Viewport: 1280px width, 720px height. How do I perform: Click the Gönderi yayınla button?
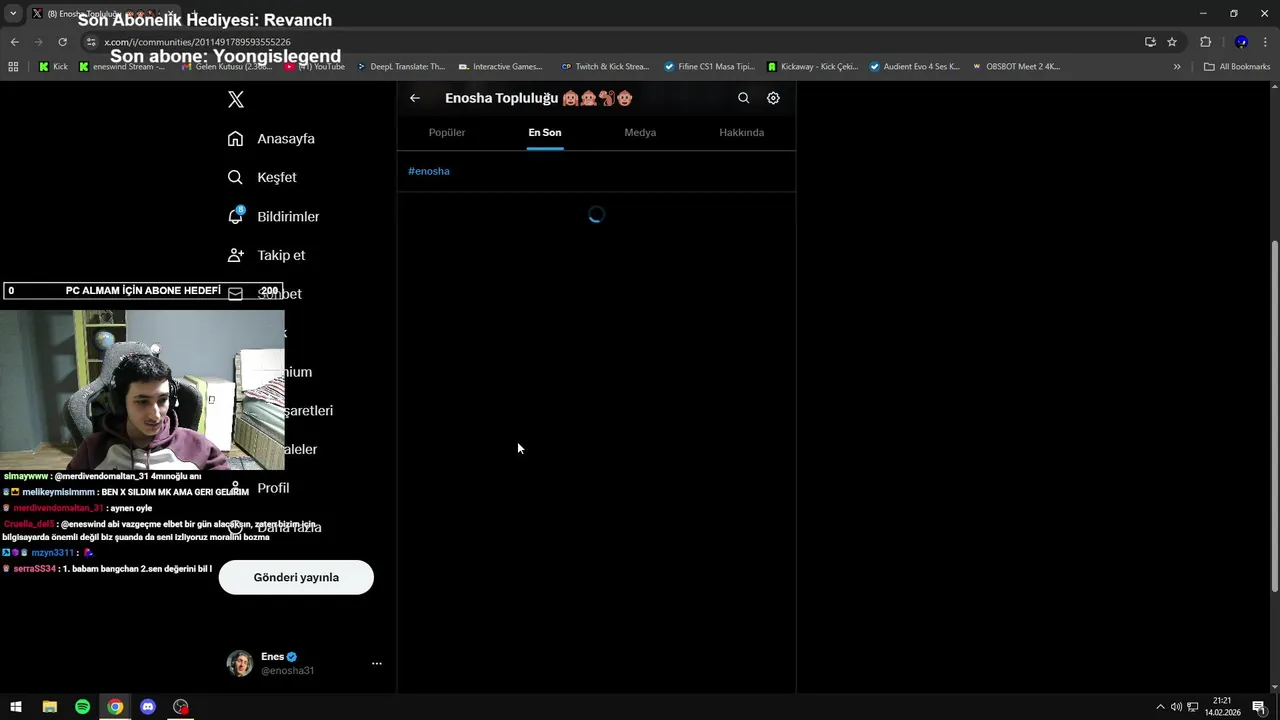click(296, 577)
